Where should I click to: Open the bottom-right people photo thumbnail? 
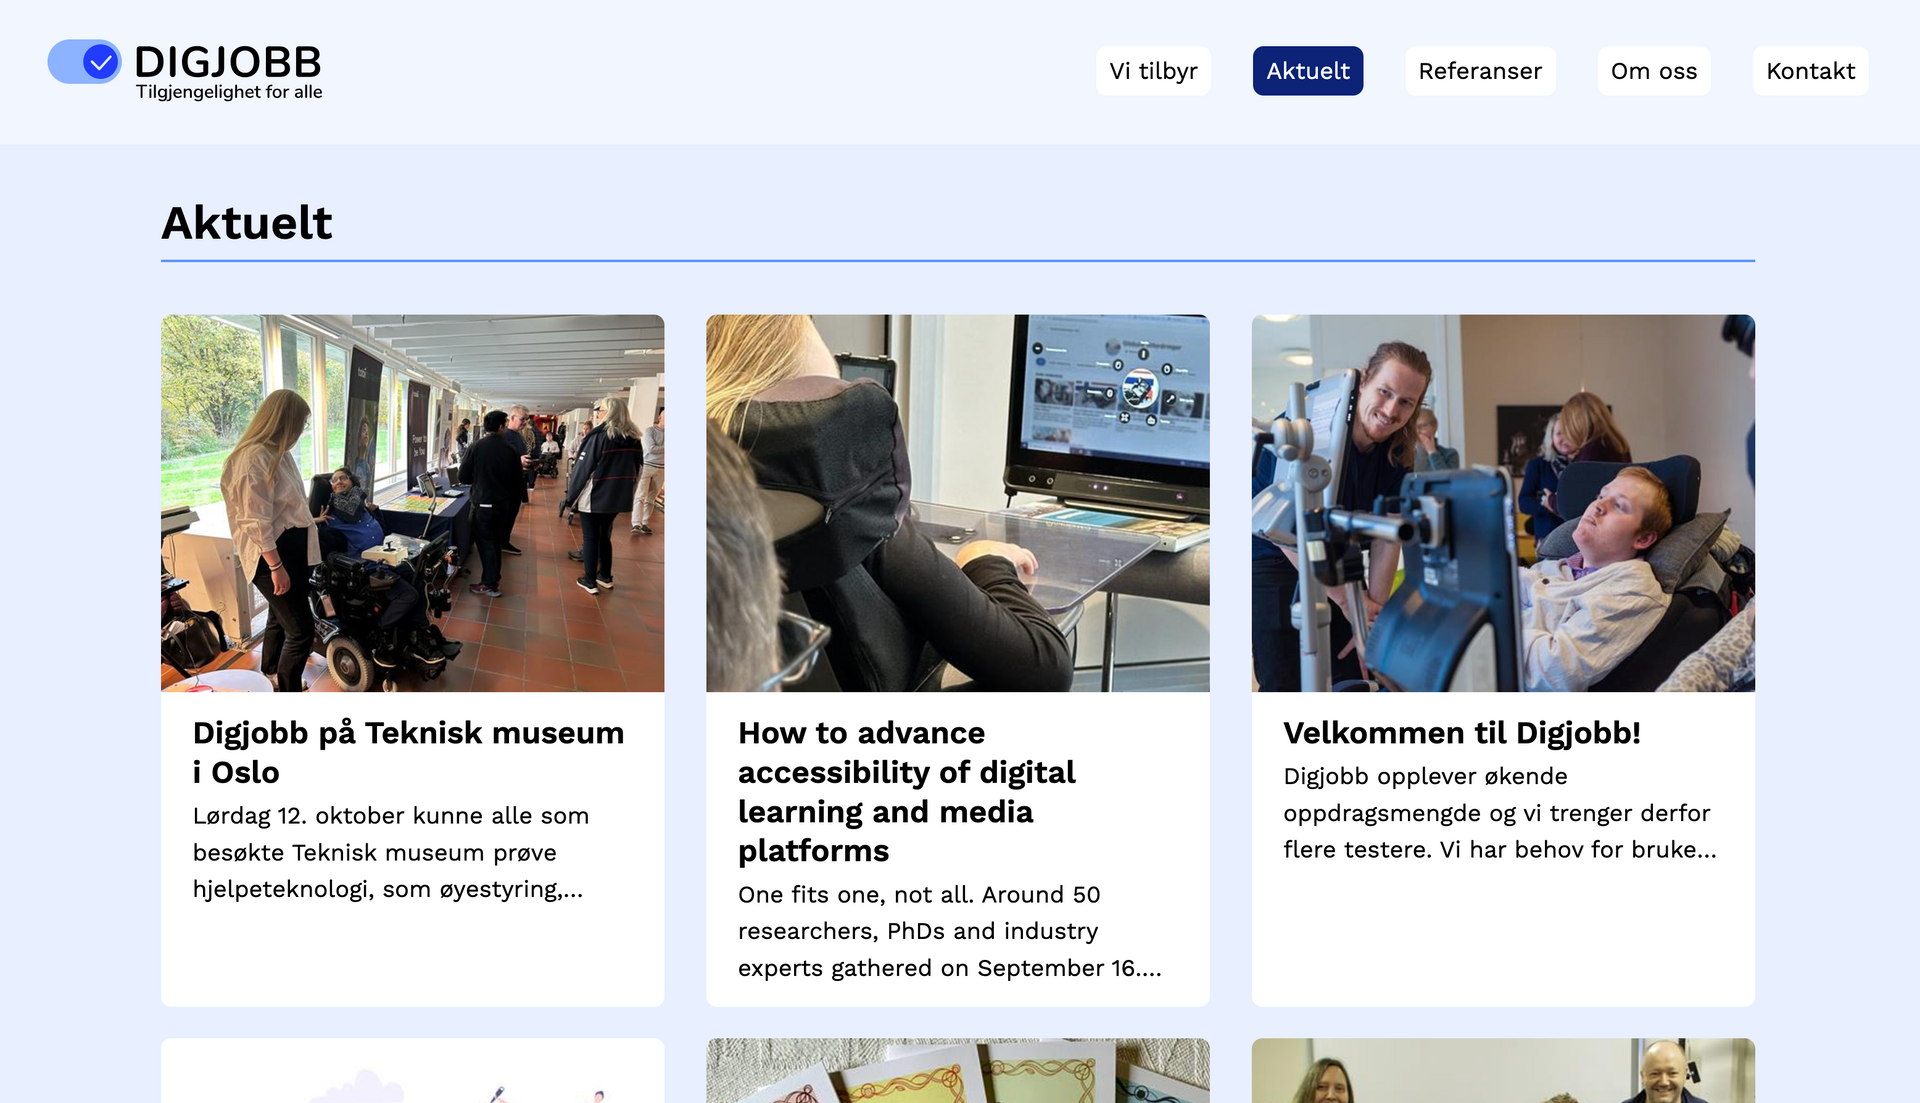coord(1502,1072)
